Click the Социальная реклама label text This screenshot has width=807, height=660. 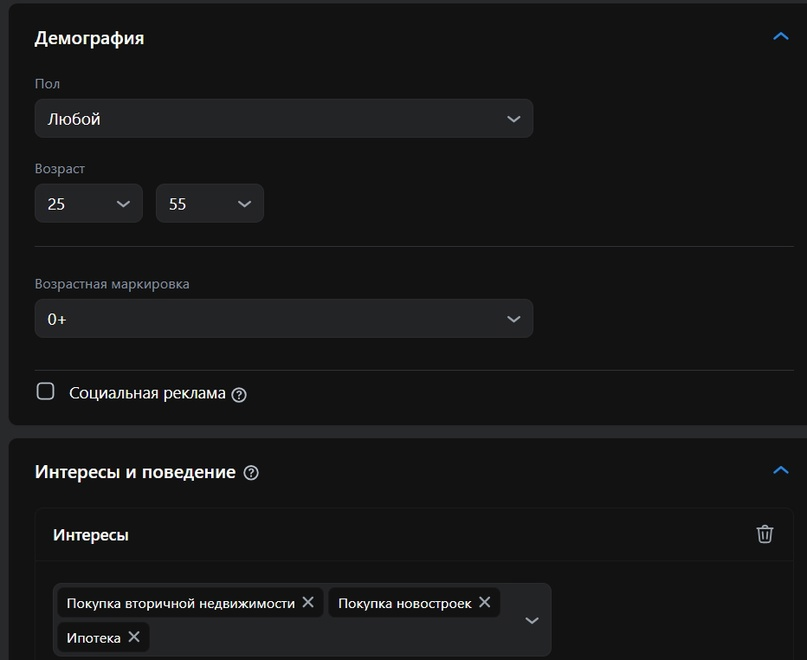[147, 393]
